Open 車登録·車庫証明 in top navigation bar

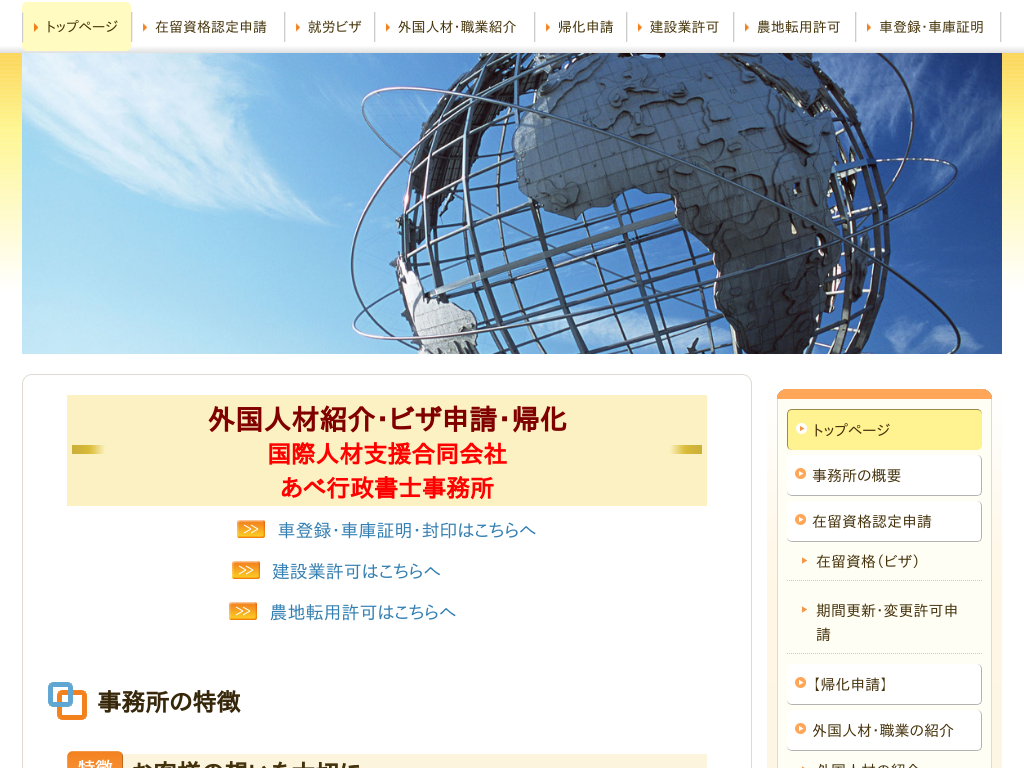tap(928, 27)
